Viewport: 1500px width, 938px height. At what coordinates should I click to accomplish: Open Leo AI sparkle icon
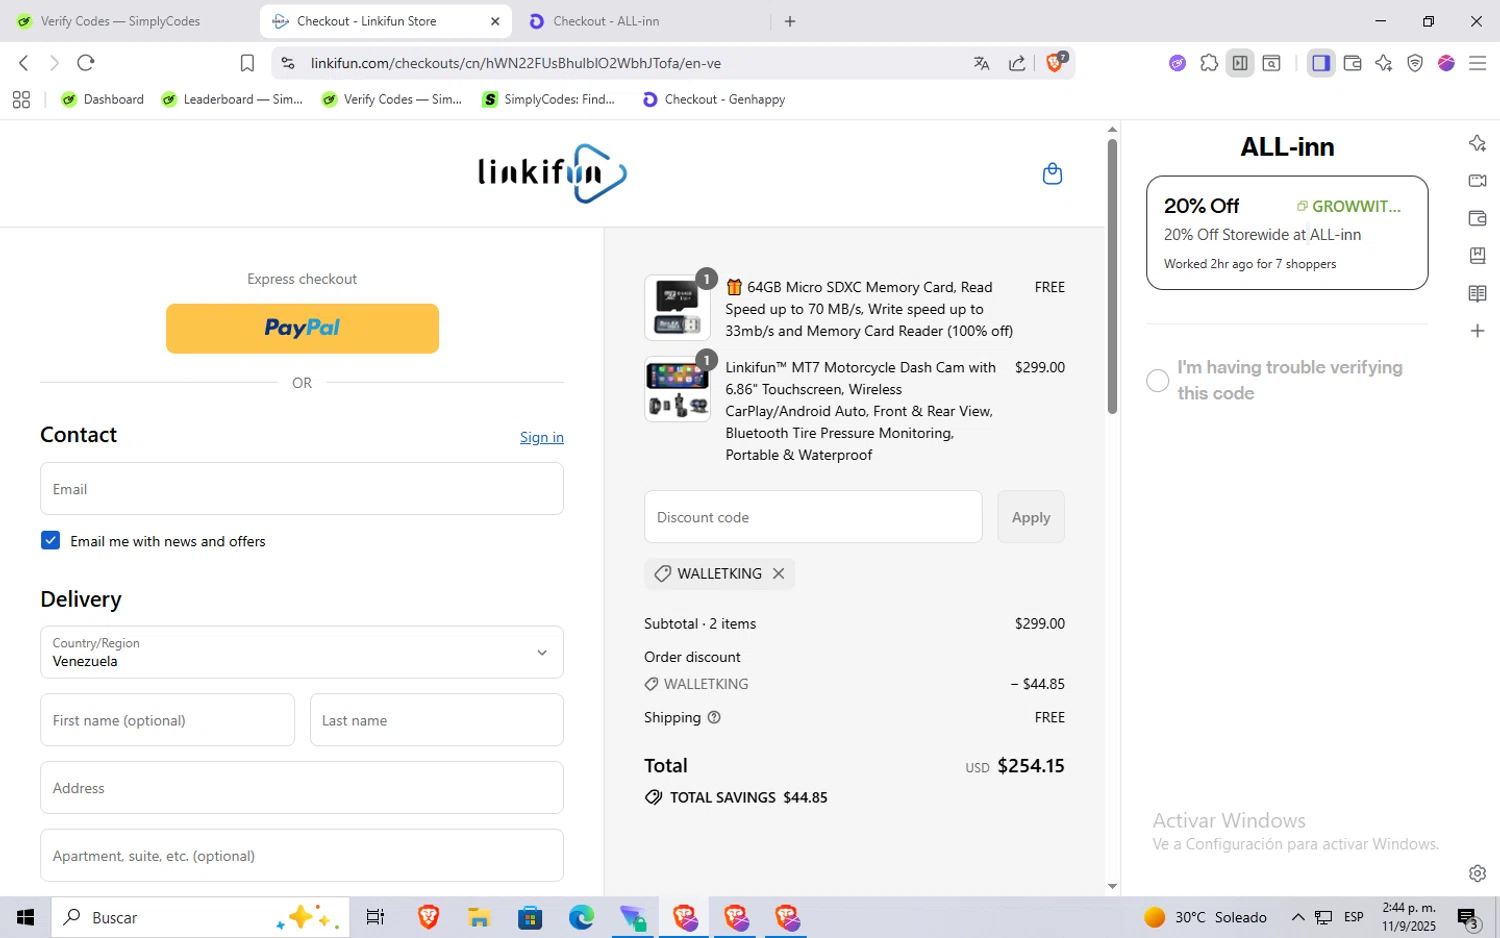point(1384,63)
